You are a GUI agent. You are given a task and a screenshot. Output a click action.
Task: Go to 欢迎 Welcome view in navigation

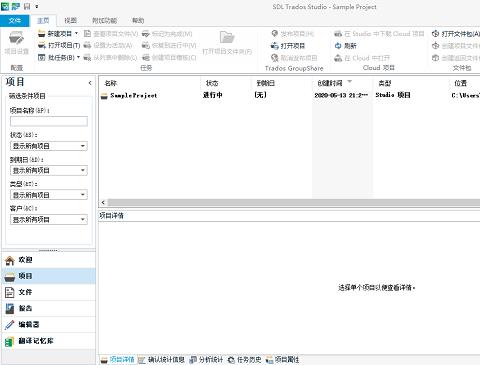click(49, 260)
